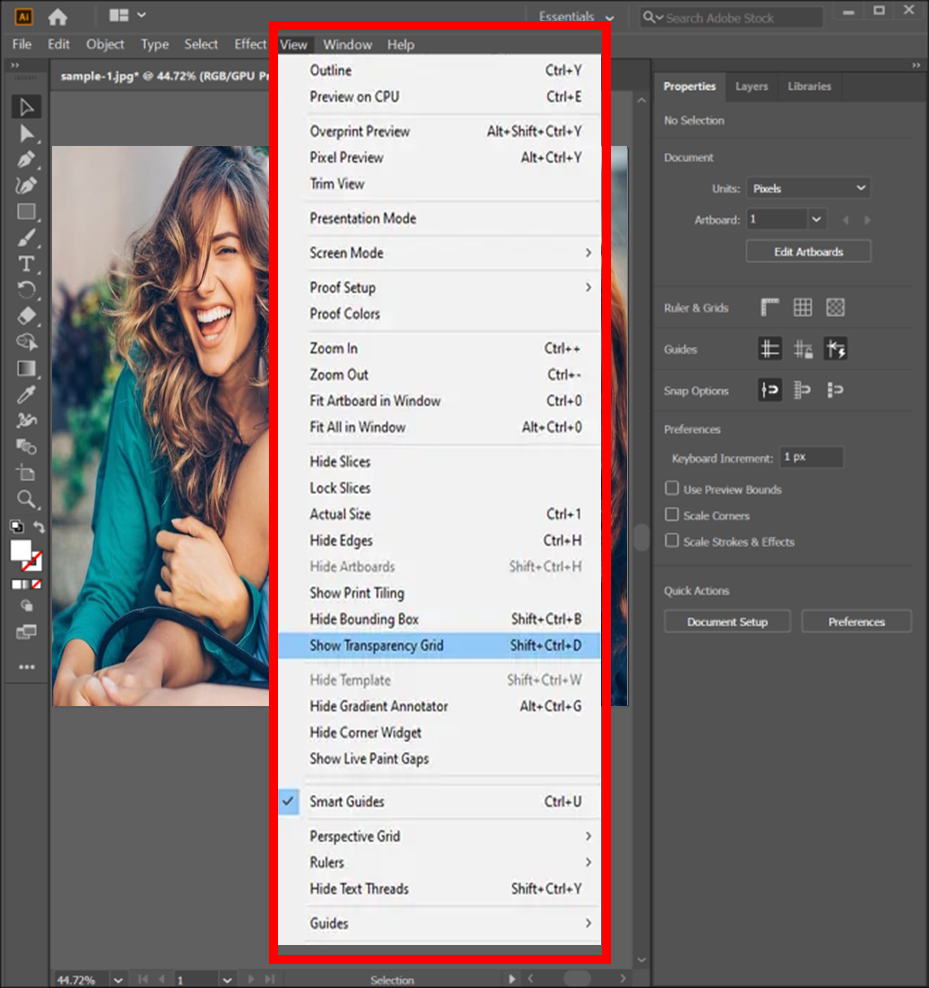Choose Show Transparency Grid
929x988 pixels.
coord(439,645)
